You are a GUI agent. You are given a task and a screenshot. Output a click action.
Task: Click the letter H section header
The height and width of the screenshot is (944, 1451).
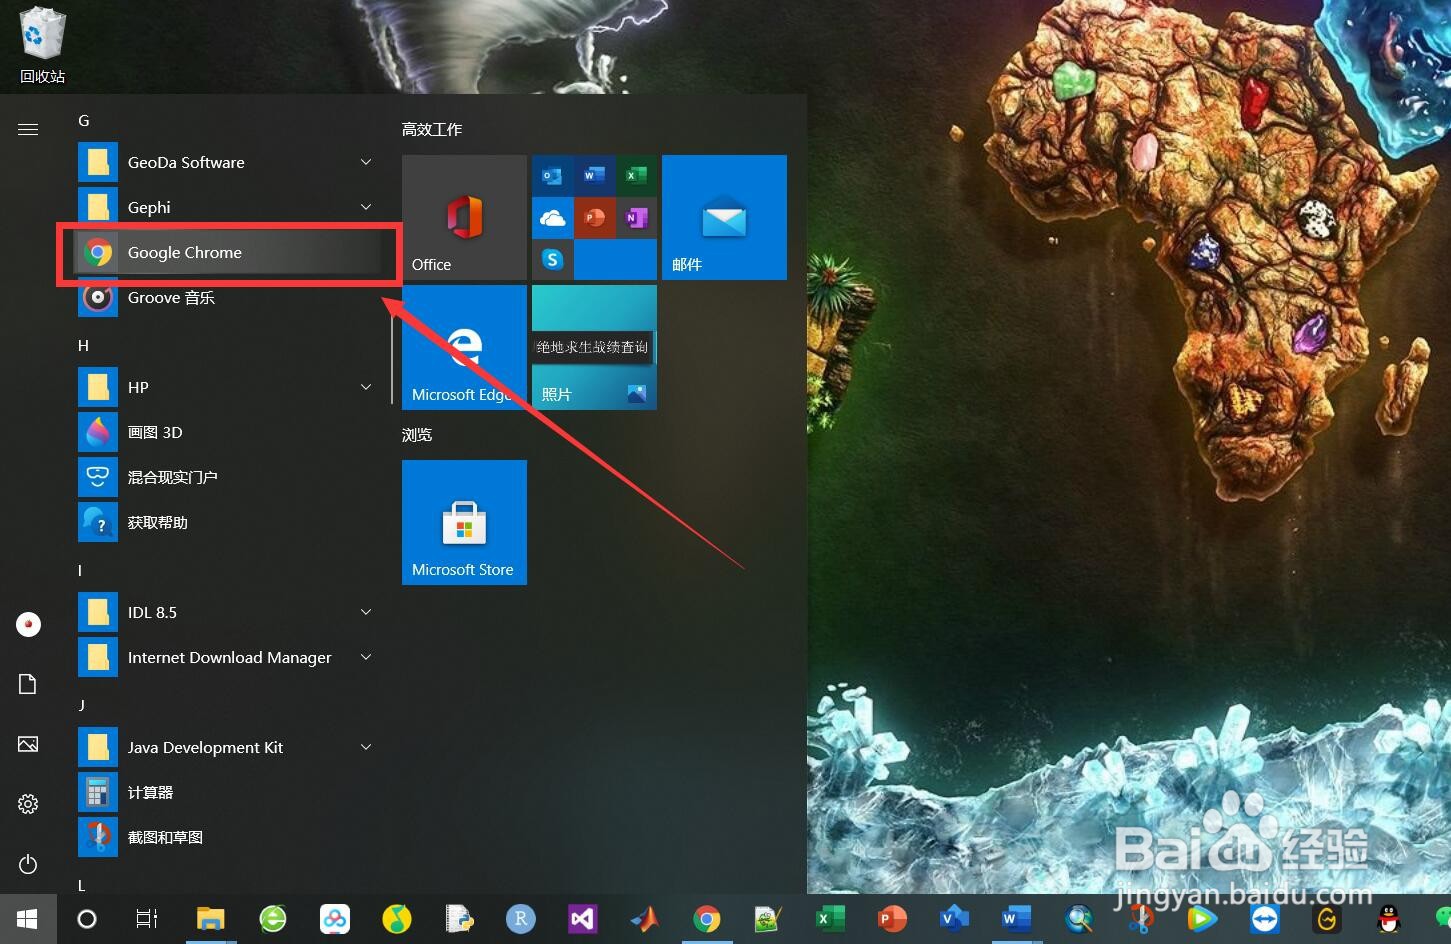coord(84,345)
